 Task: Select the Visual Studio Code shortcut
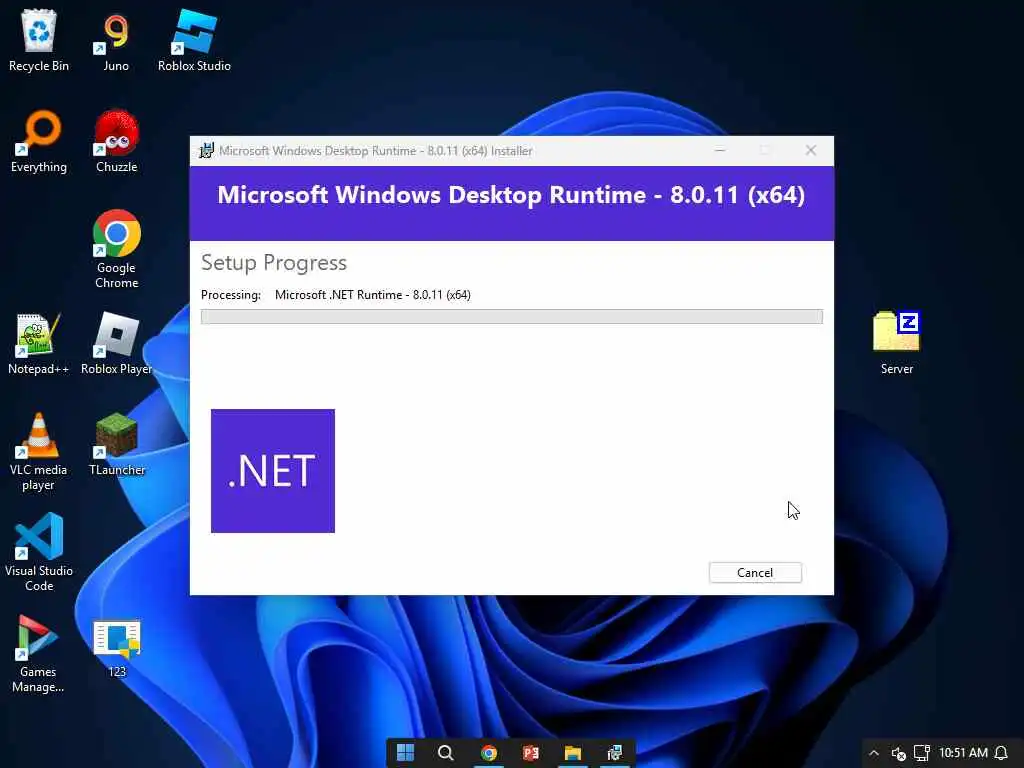tap(39, 553)
